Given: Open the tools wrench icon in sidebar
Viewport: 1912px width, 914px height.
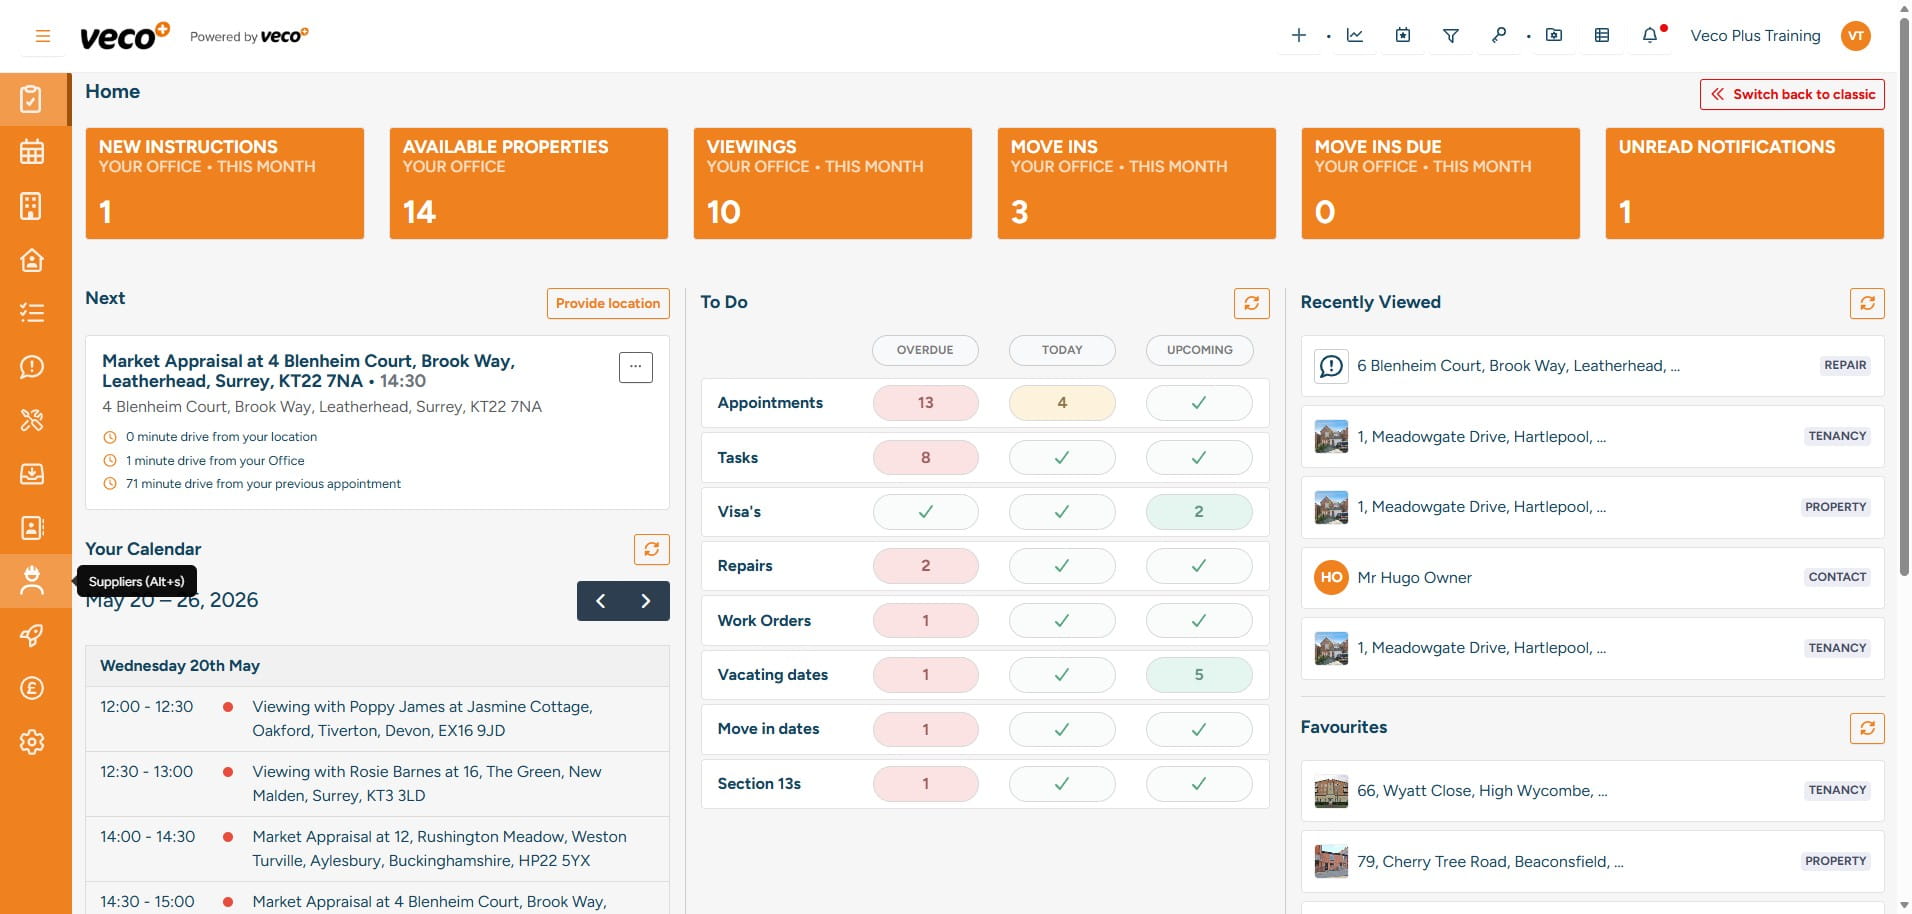Looking at the screenshot, I should (32, 420).
